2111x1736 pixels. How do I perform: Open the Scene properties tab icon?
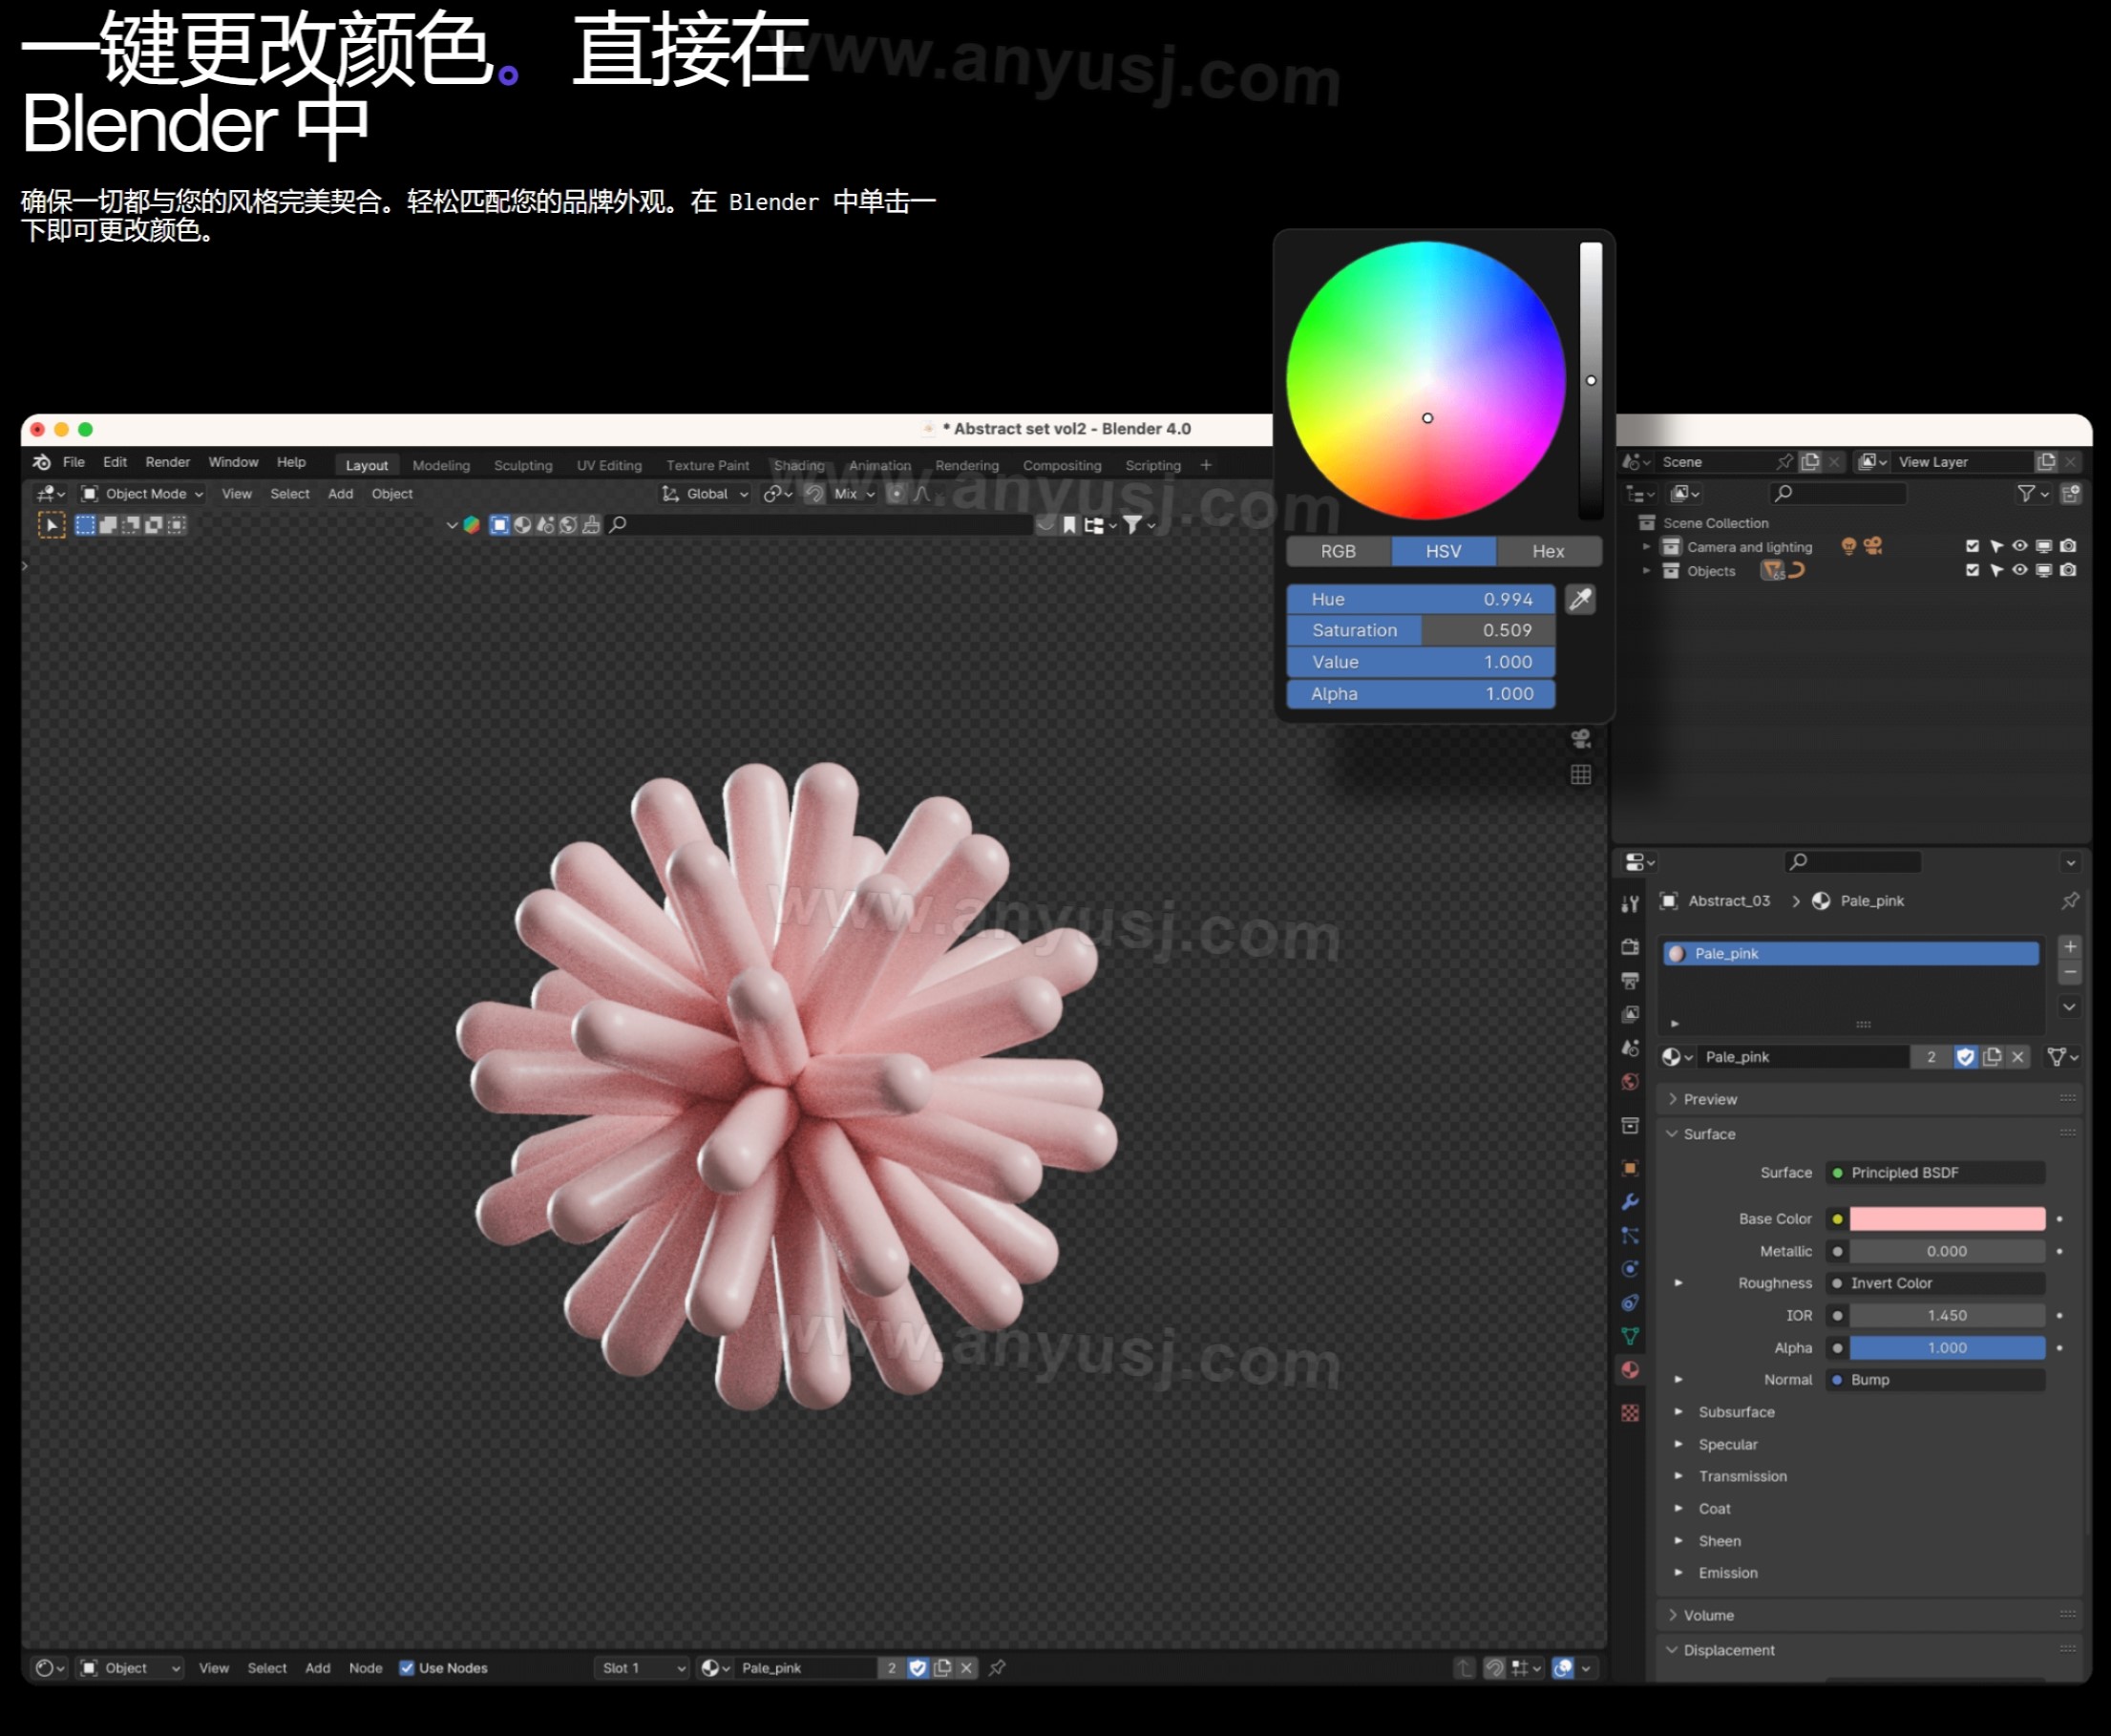(1630, 1048)
